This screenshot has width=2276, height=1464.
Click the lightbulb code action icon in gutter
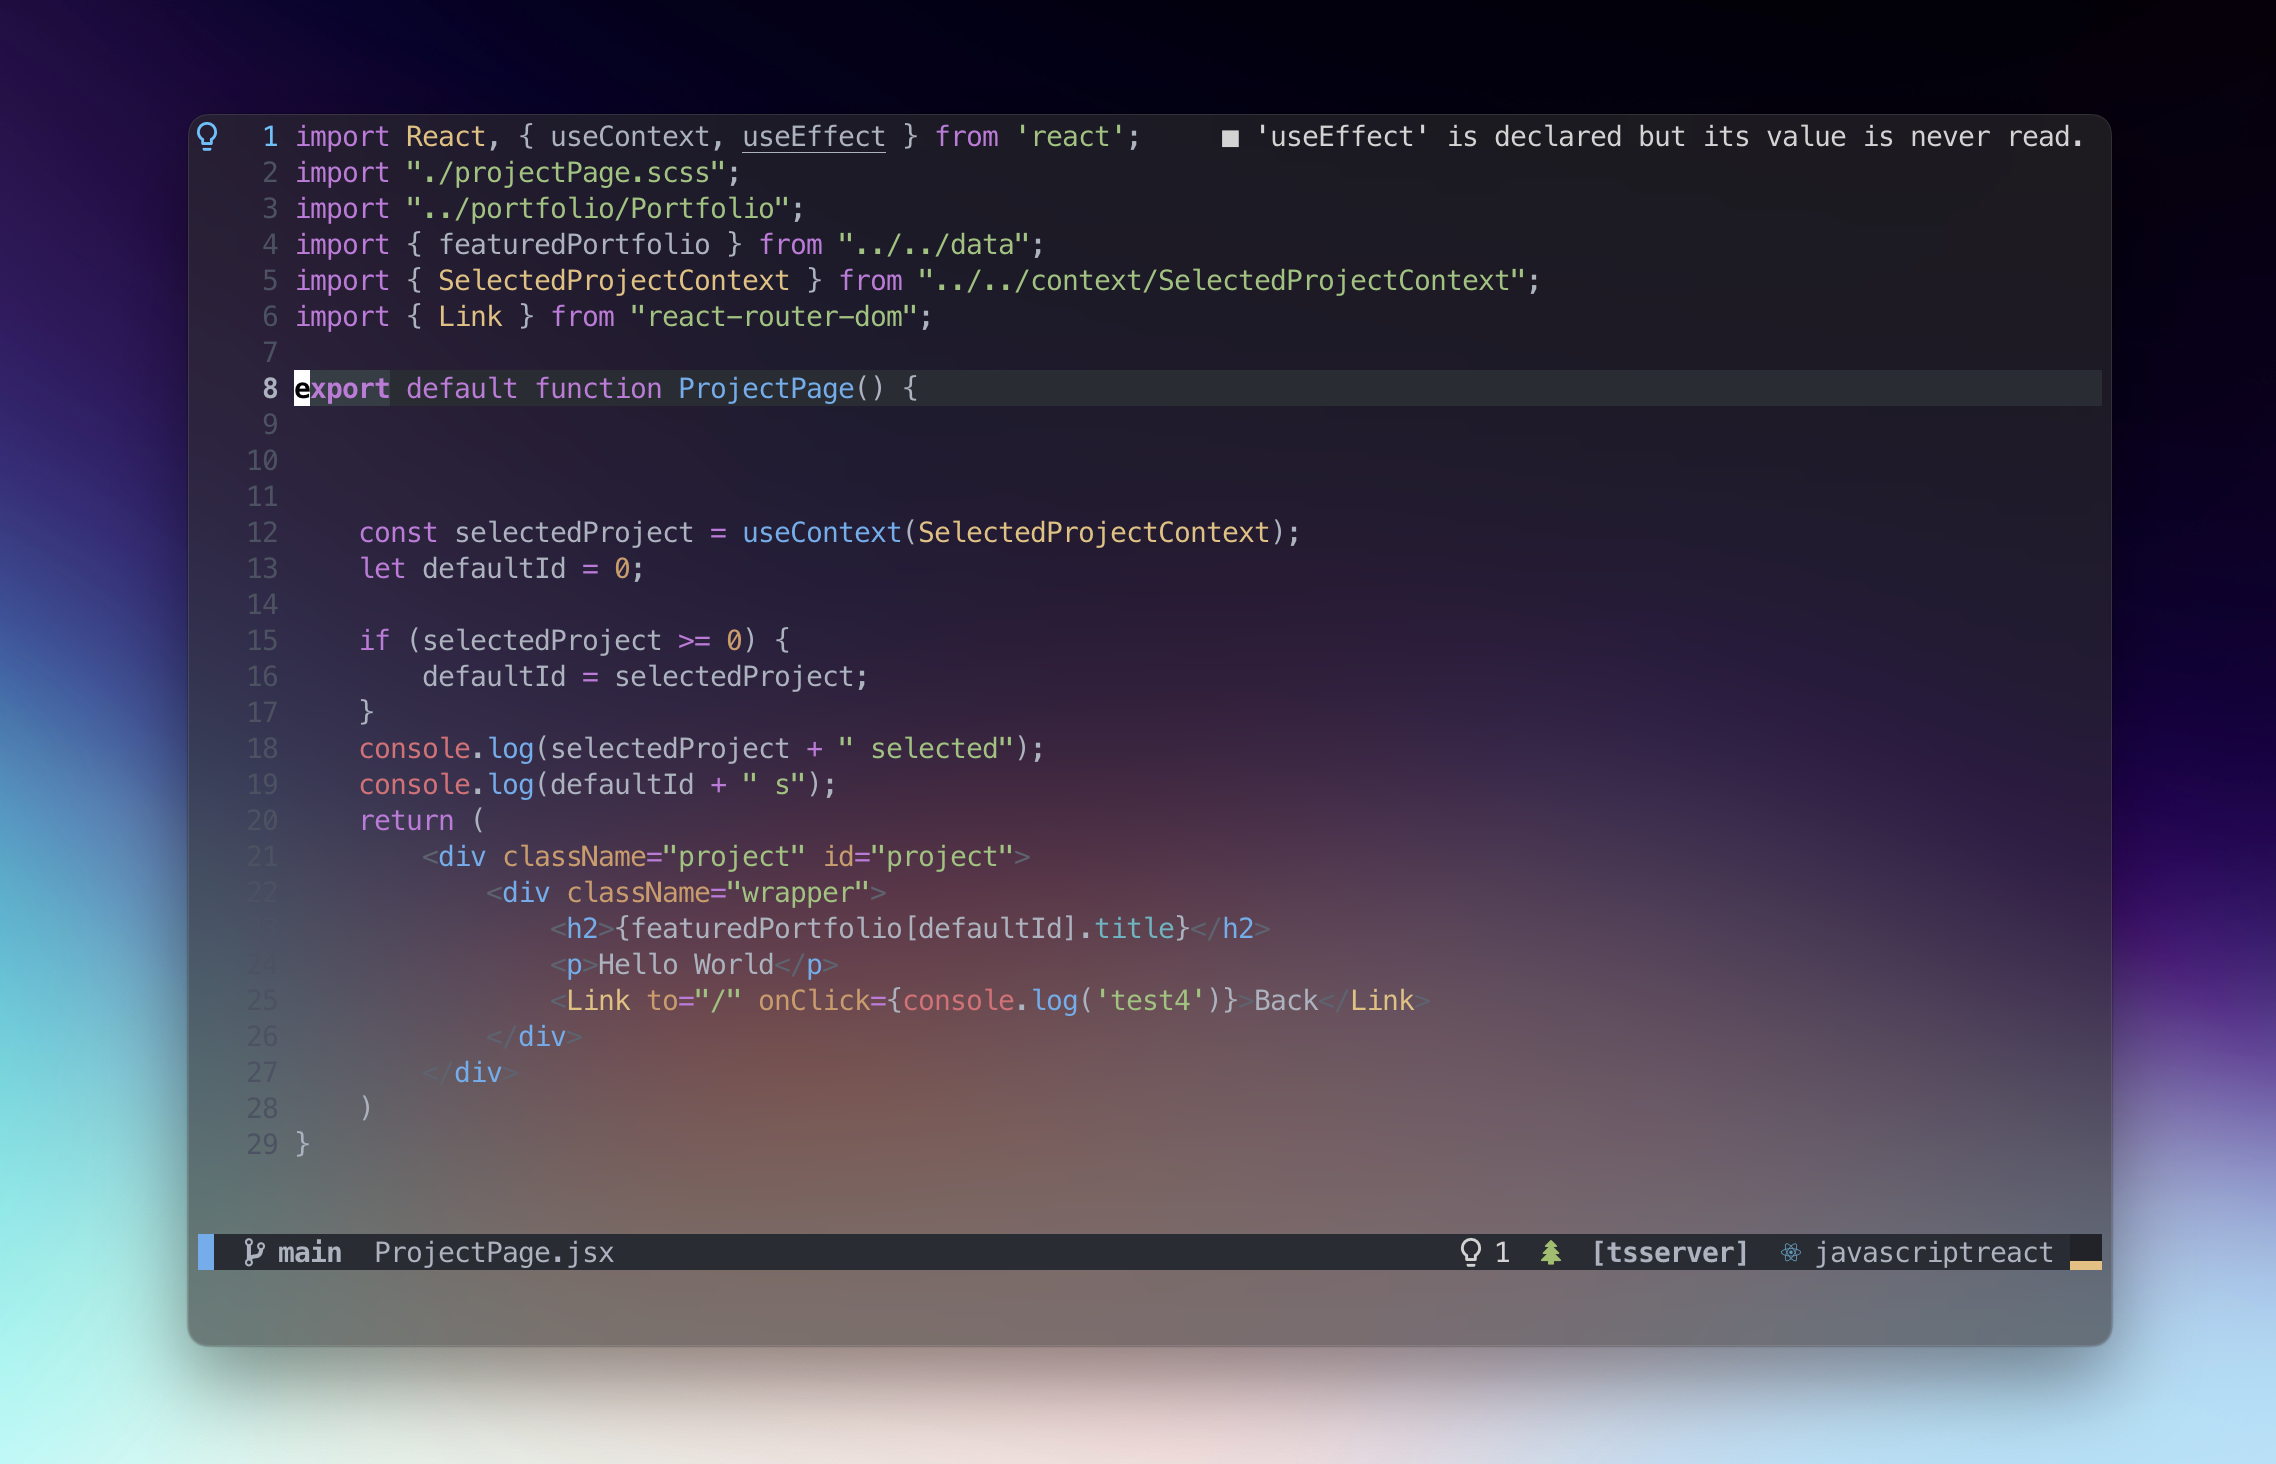pyautogui.click(x=207, y=136)
